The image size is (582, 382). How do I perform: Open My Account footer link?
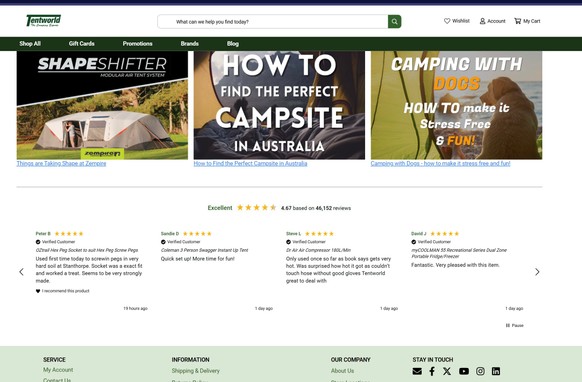[x=58, y=370]
